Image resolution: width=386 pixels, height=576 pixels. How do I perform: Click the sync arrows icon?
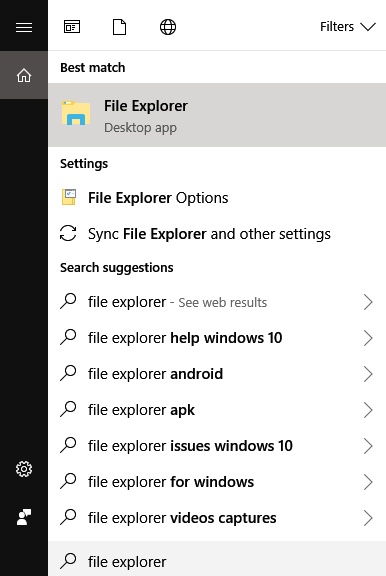68,233
